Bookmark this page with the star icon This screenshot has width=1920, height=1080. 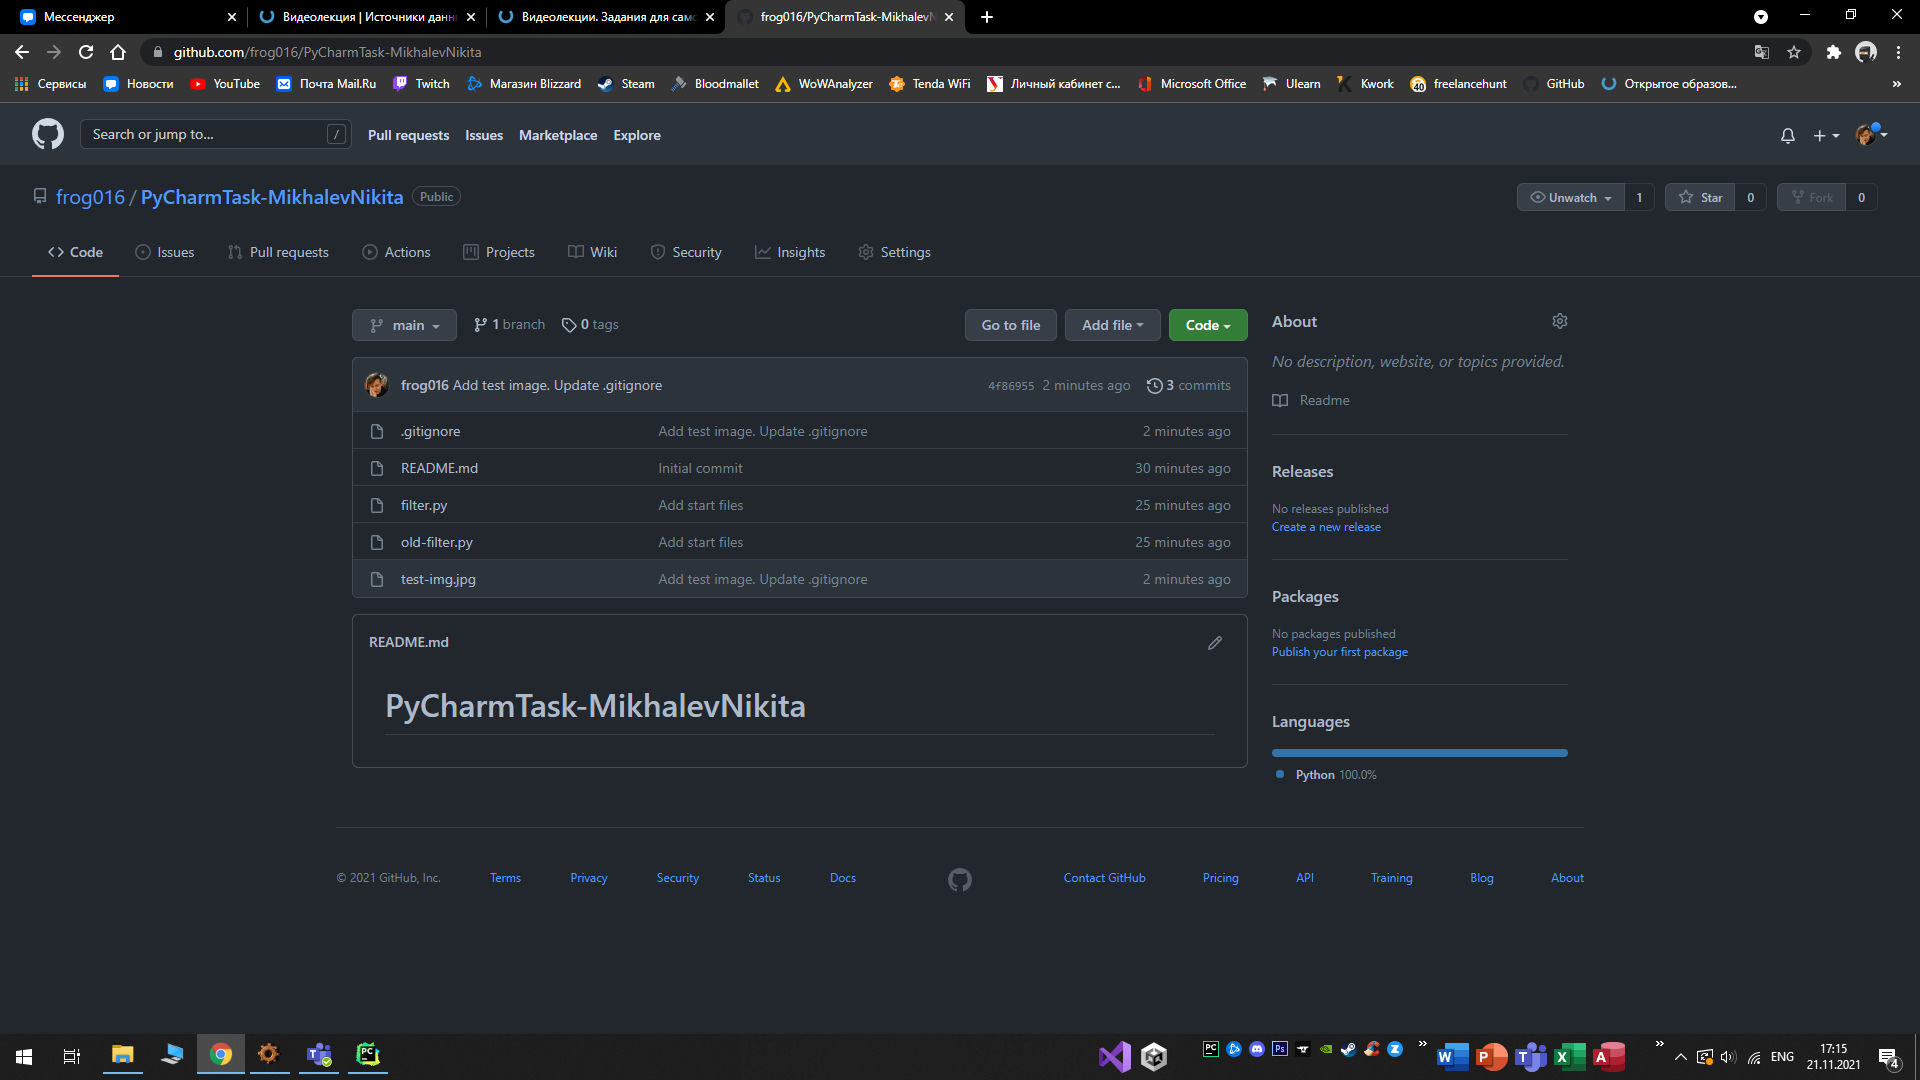(1794, 52)
